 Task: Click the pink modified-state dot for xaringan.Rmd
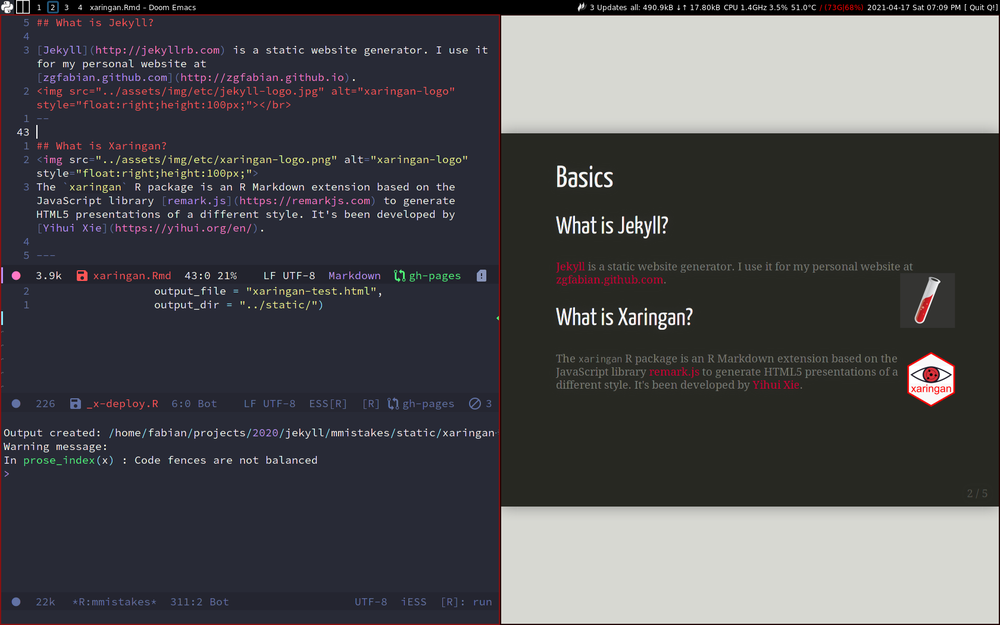coord(17,276)
